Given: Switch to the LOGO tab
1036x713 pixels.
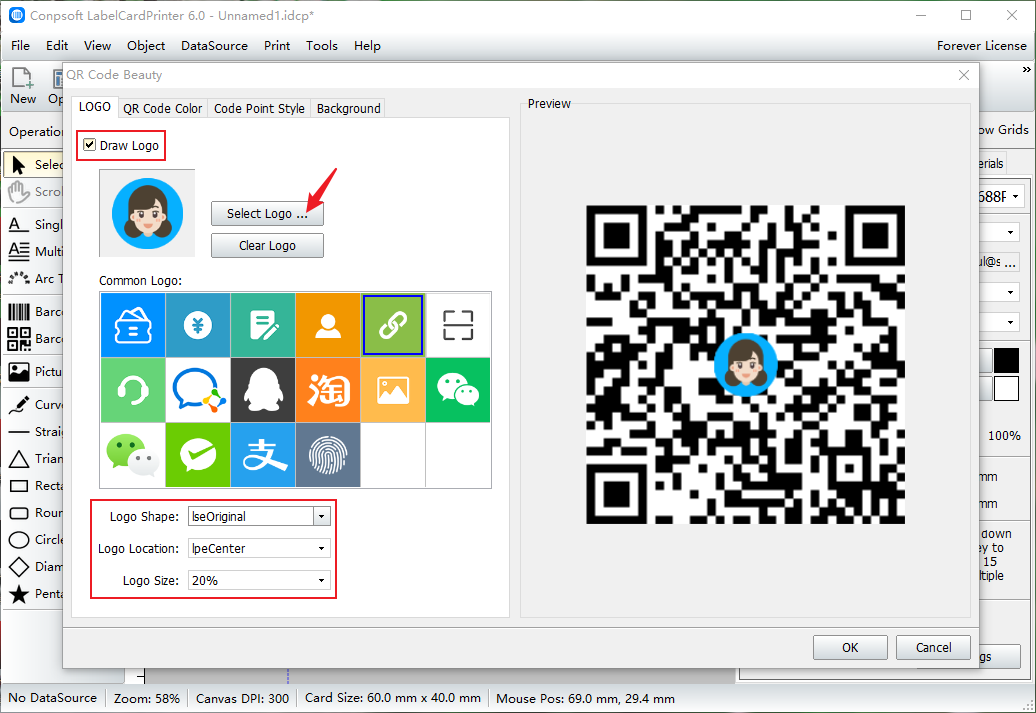Looking at the screenshot, I should 94,107.
